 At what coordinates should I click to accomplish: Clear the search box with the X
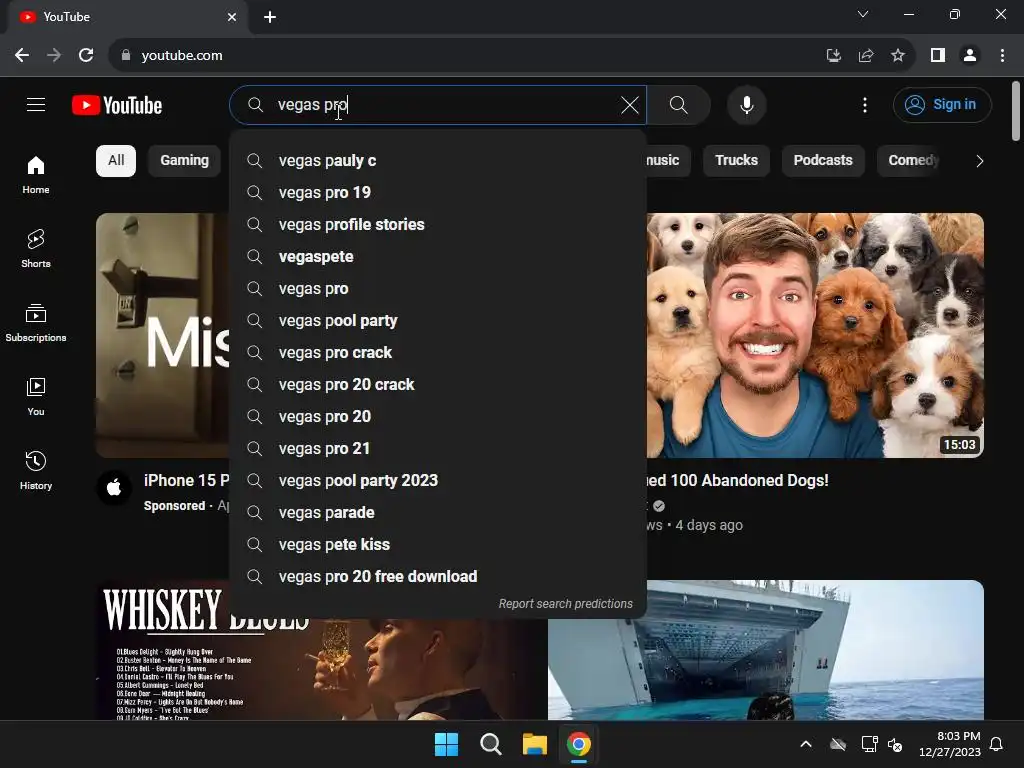[630, 104]
